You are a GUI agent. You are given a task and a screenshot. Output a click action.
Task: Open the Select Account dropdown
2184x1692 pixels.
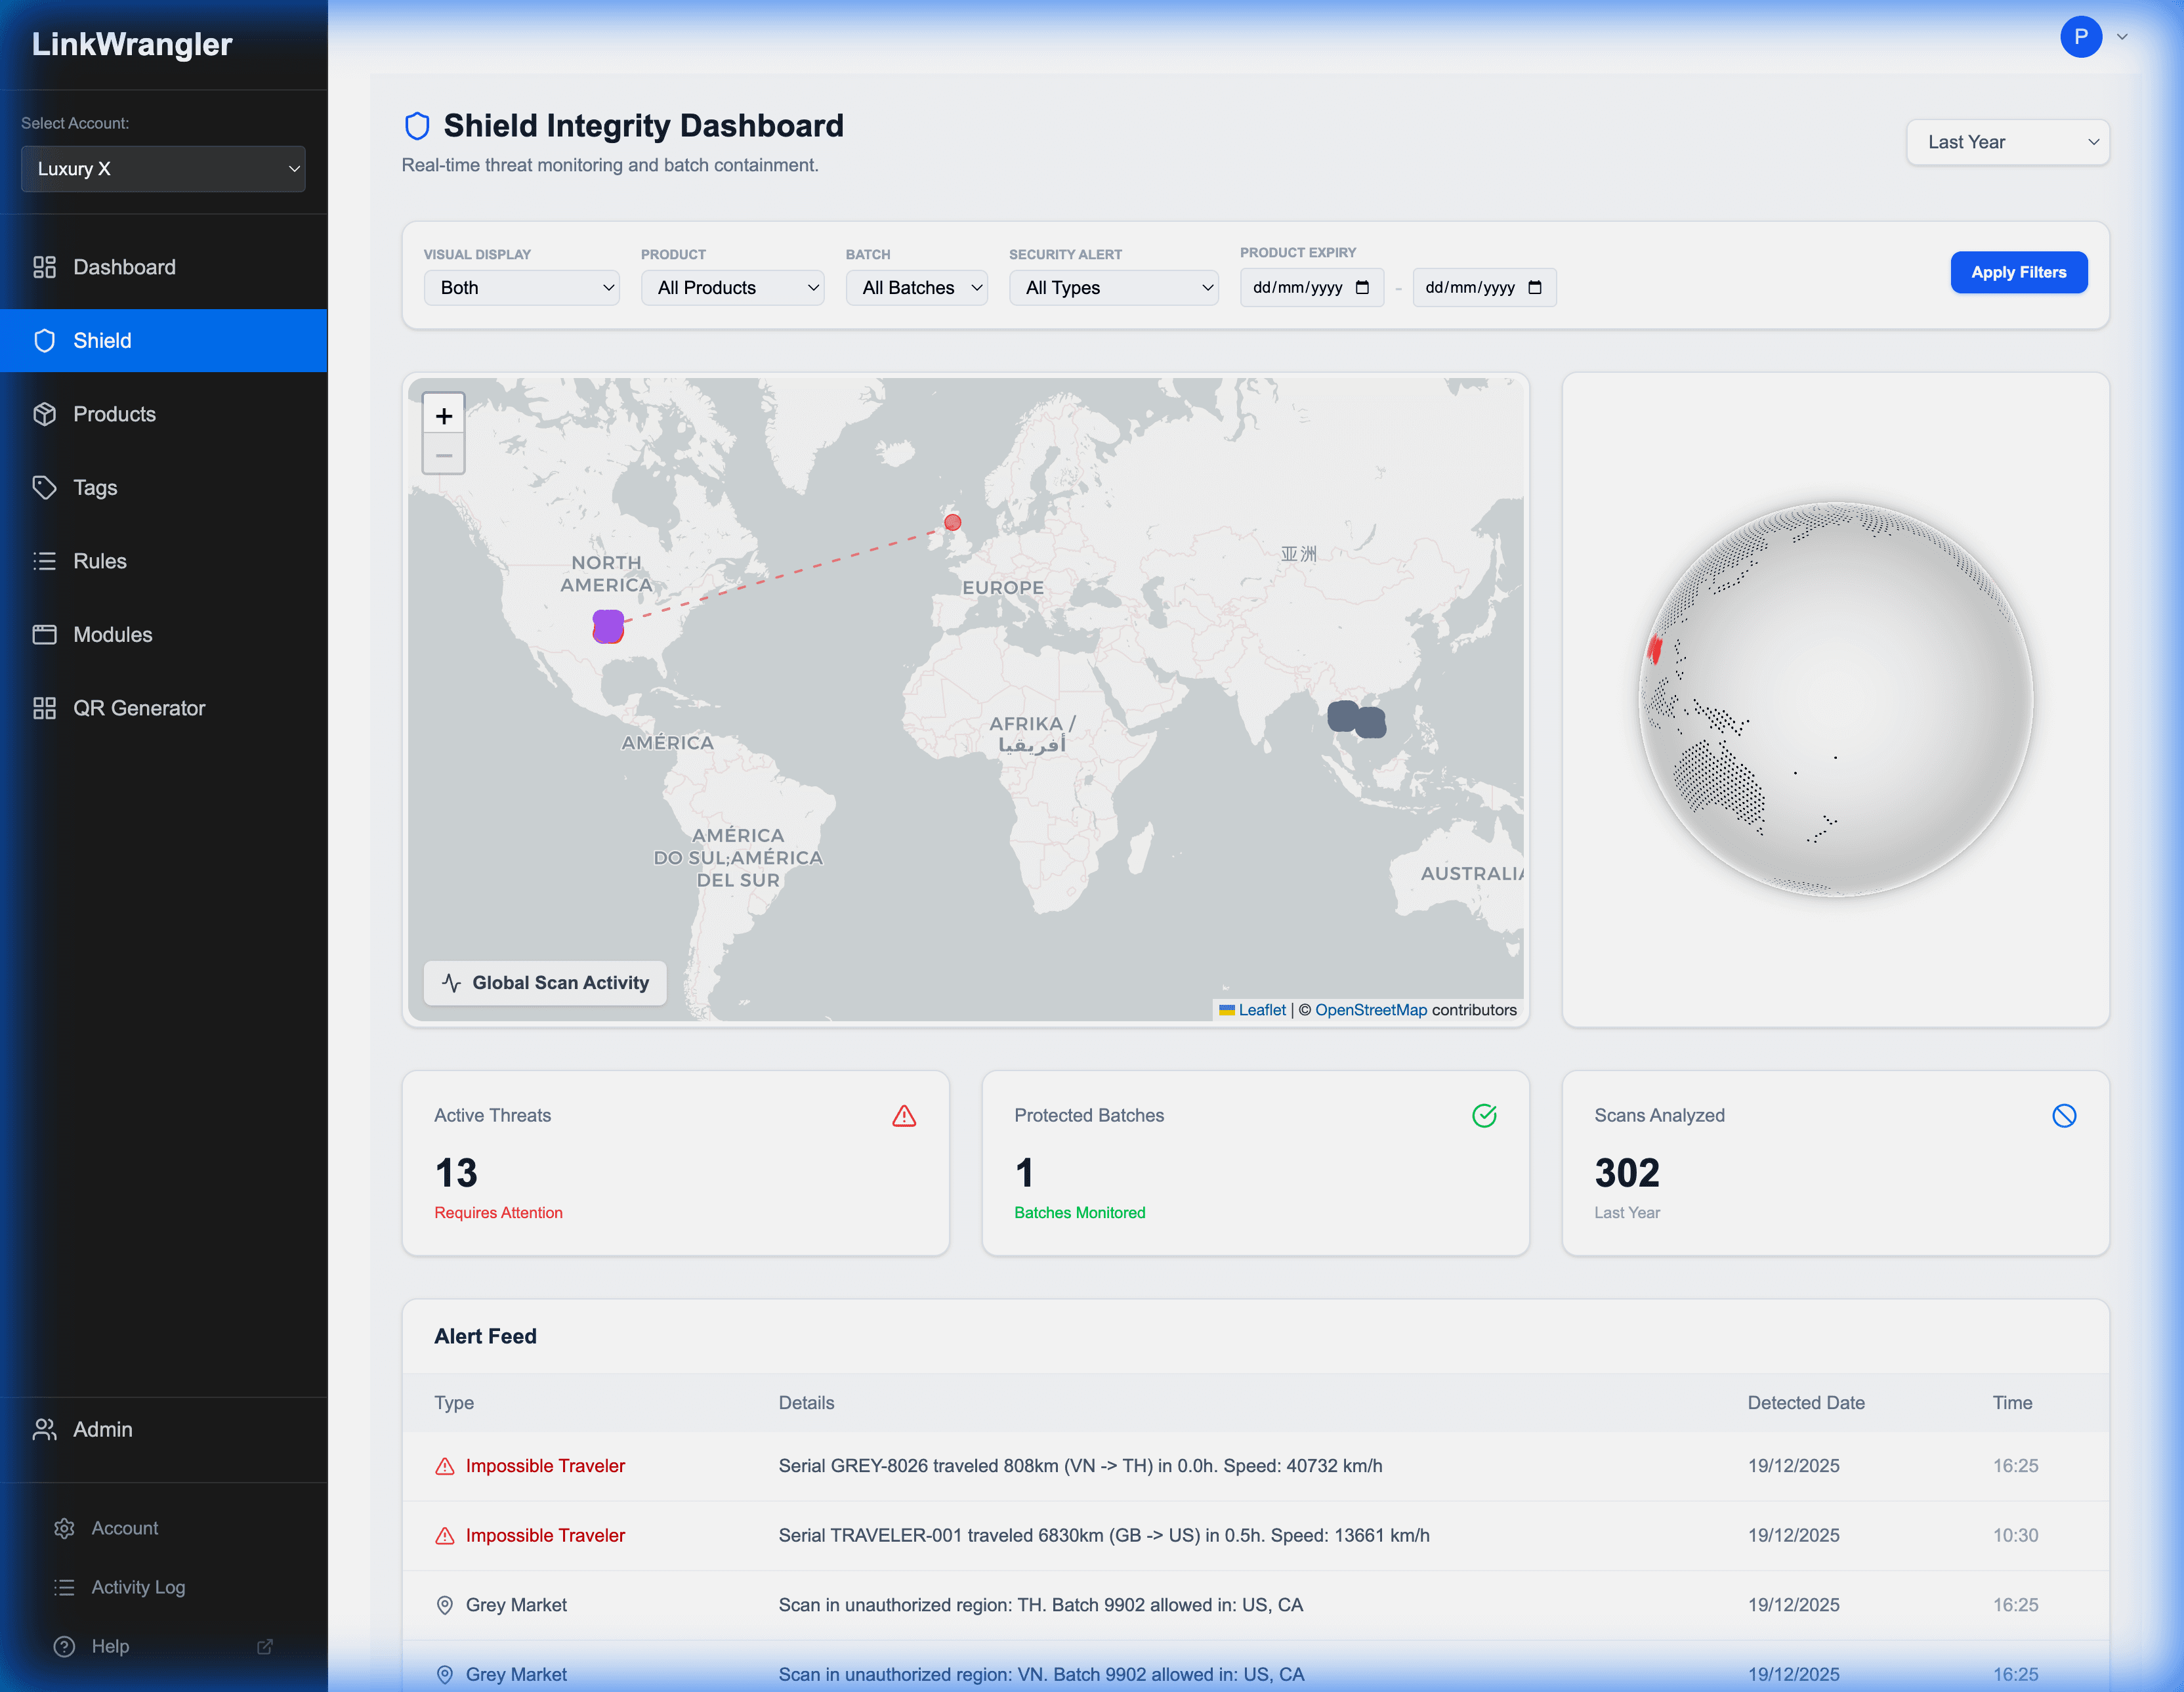tap(163, 169)
